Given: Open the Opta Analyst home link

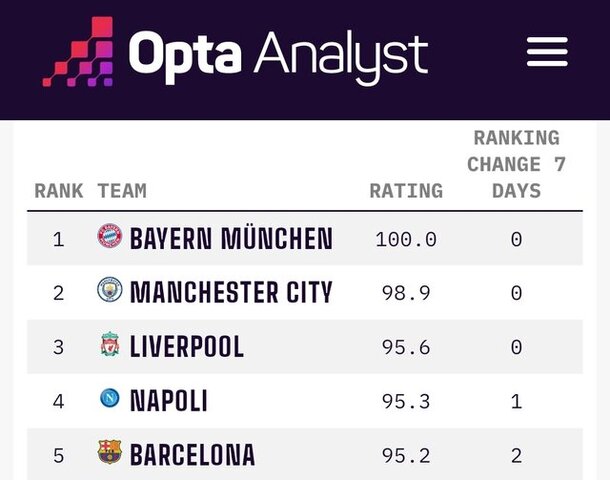Looking at the screenshot, I should pos(278,54).
